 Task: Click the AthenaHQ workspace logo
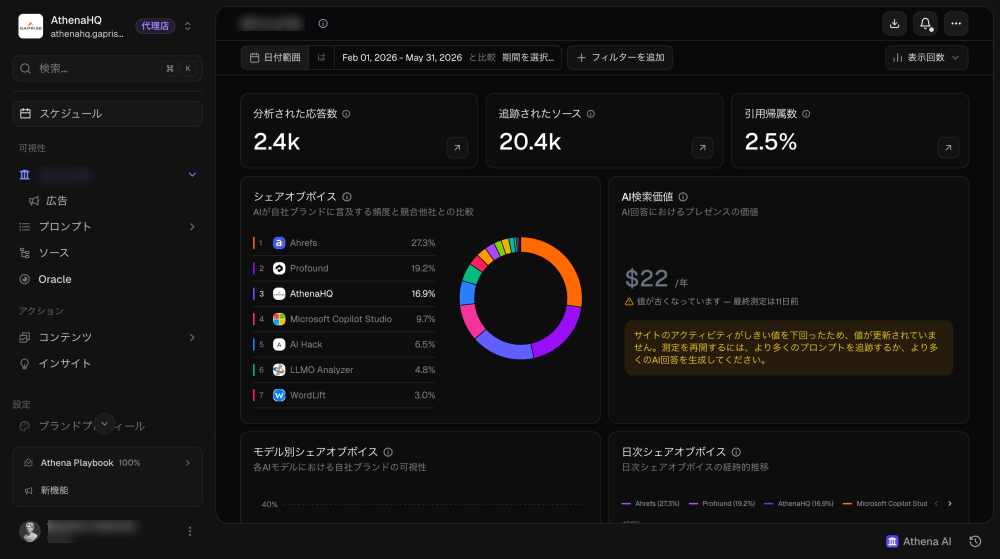pyautogui.click(x=31, y=26)
